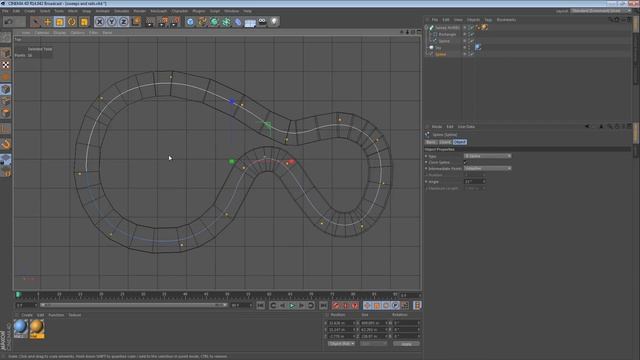Toggle the Z axis lock

(x=124, y=22)
